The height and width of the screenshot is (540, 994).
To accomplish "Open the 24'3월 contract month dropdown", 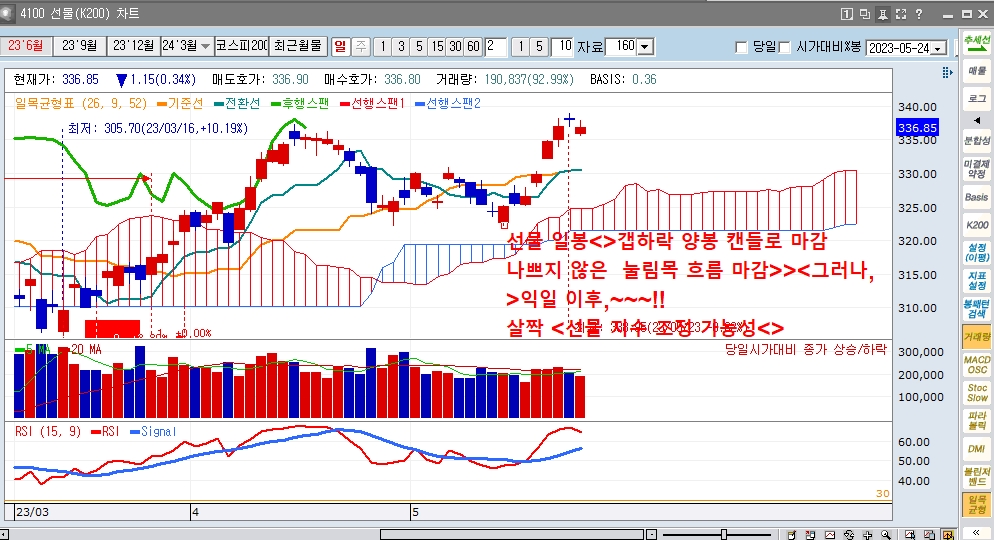I will [206, 46].
